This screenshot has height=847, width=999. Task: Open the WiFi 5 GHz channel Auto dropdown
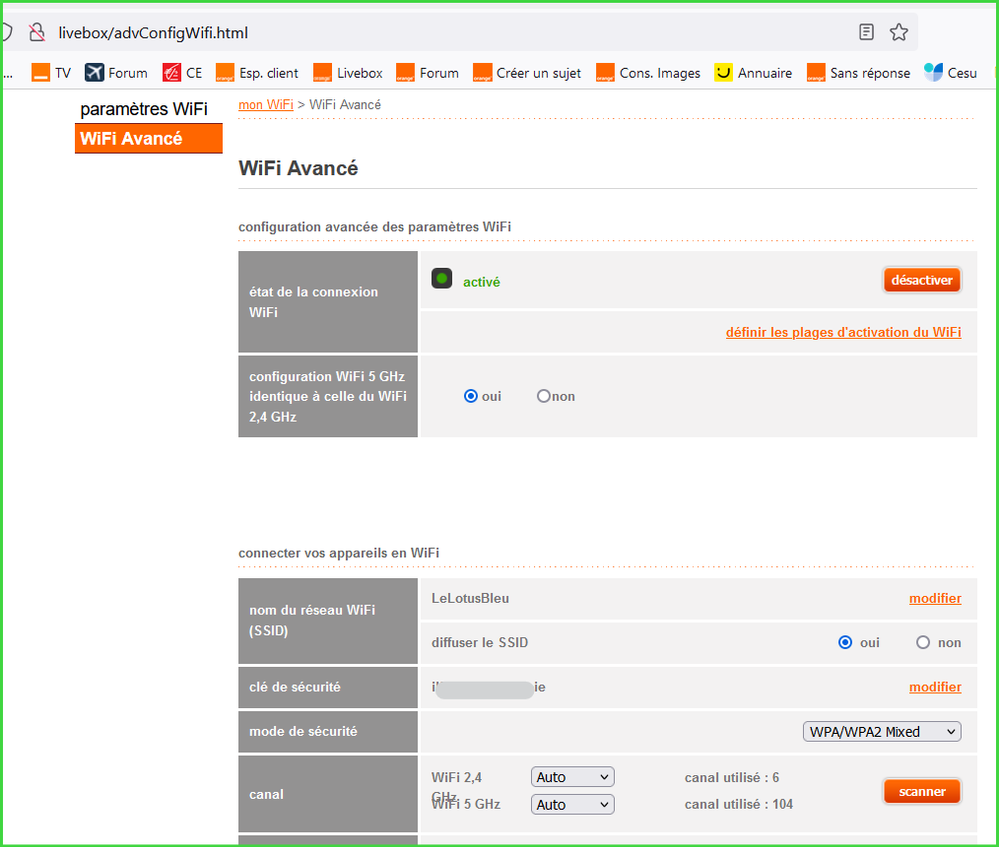pyautogui.click(x=572, y=804)
